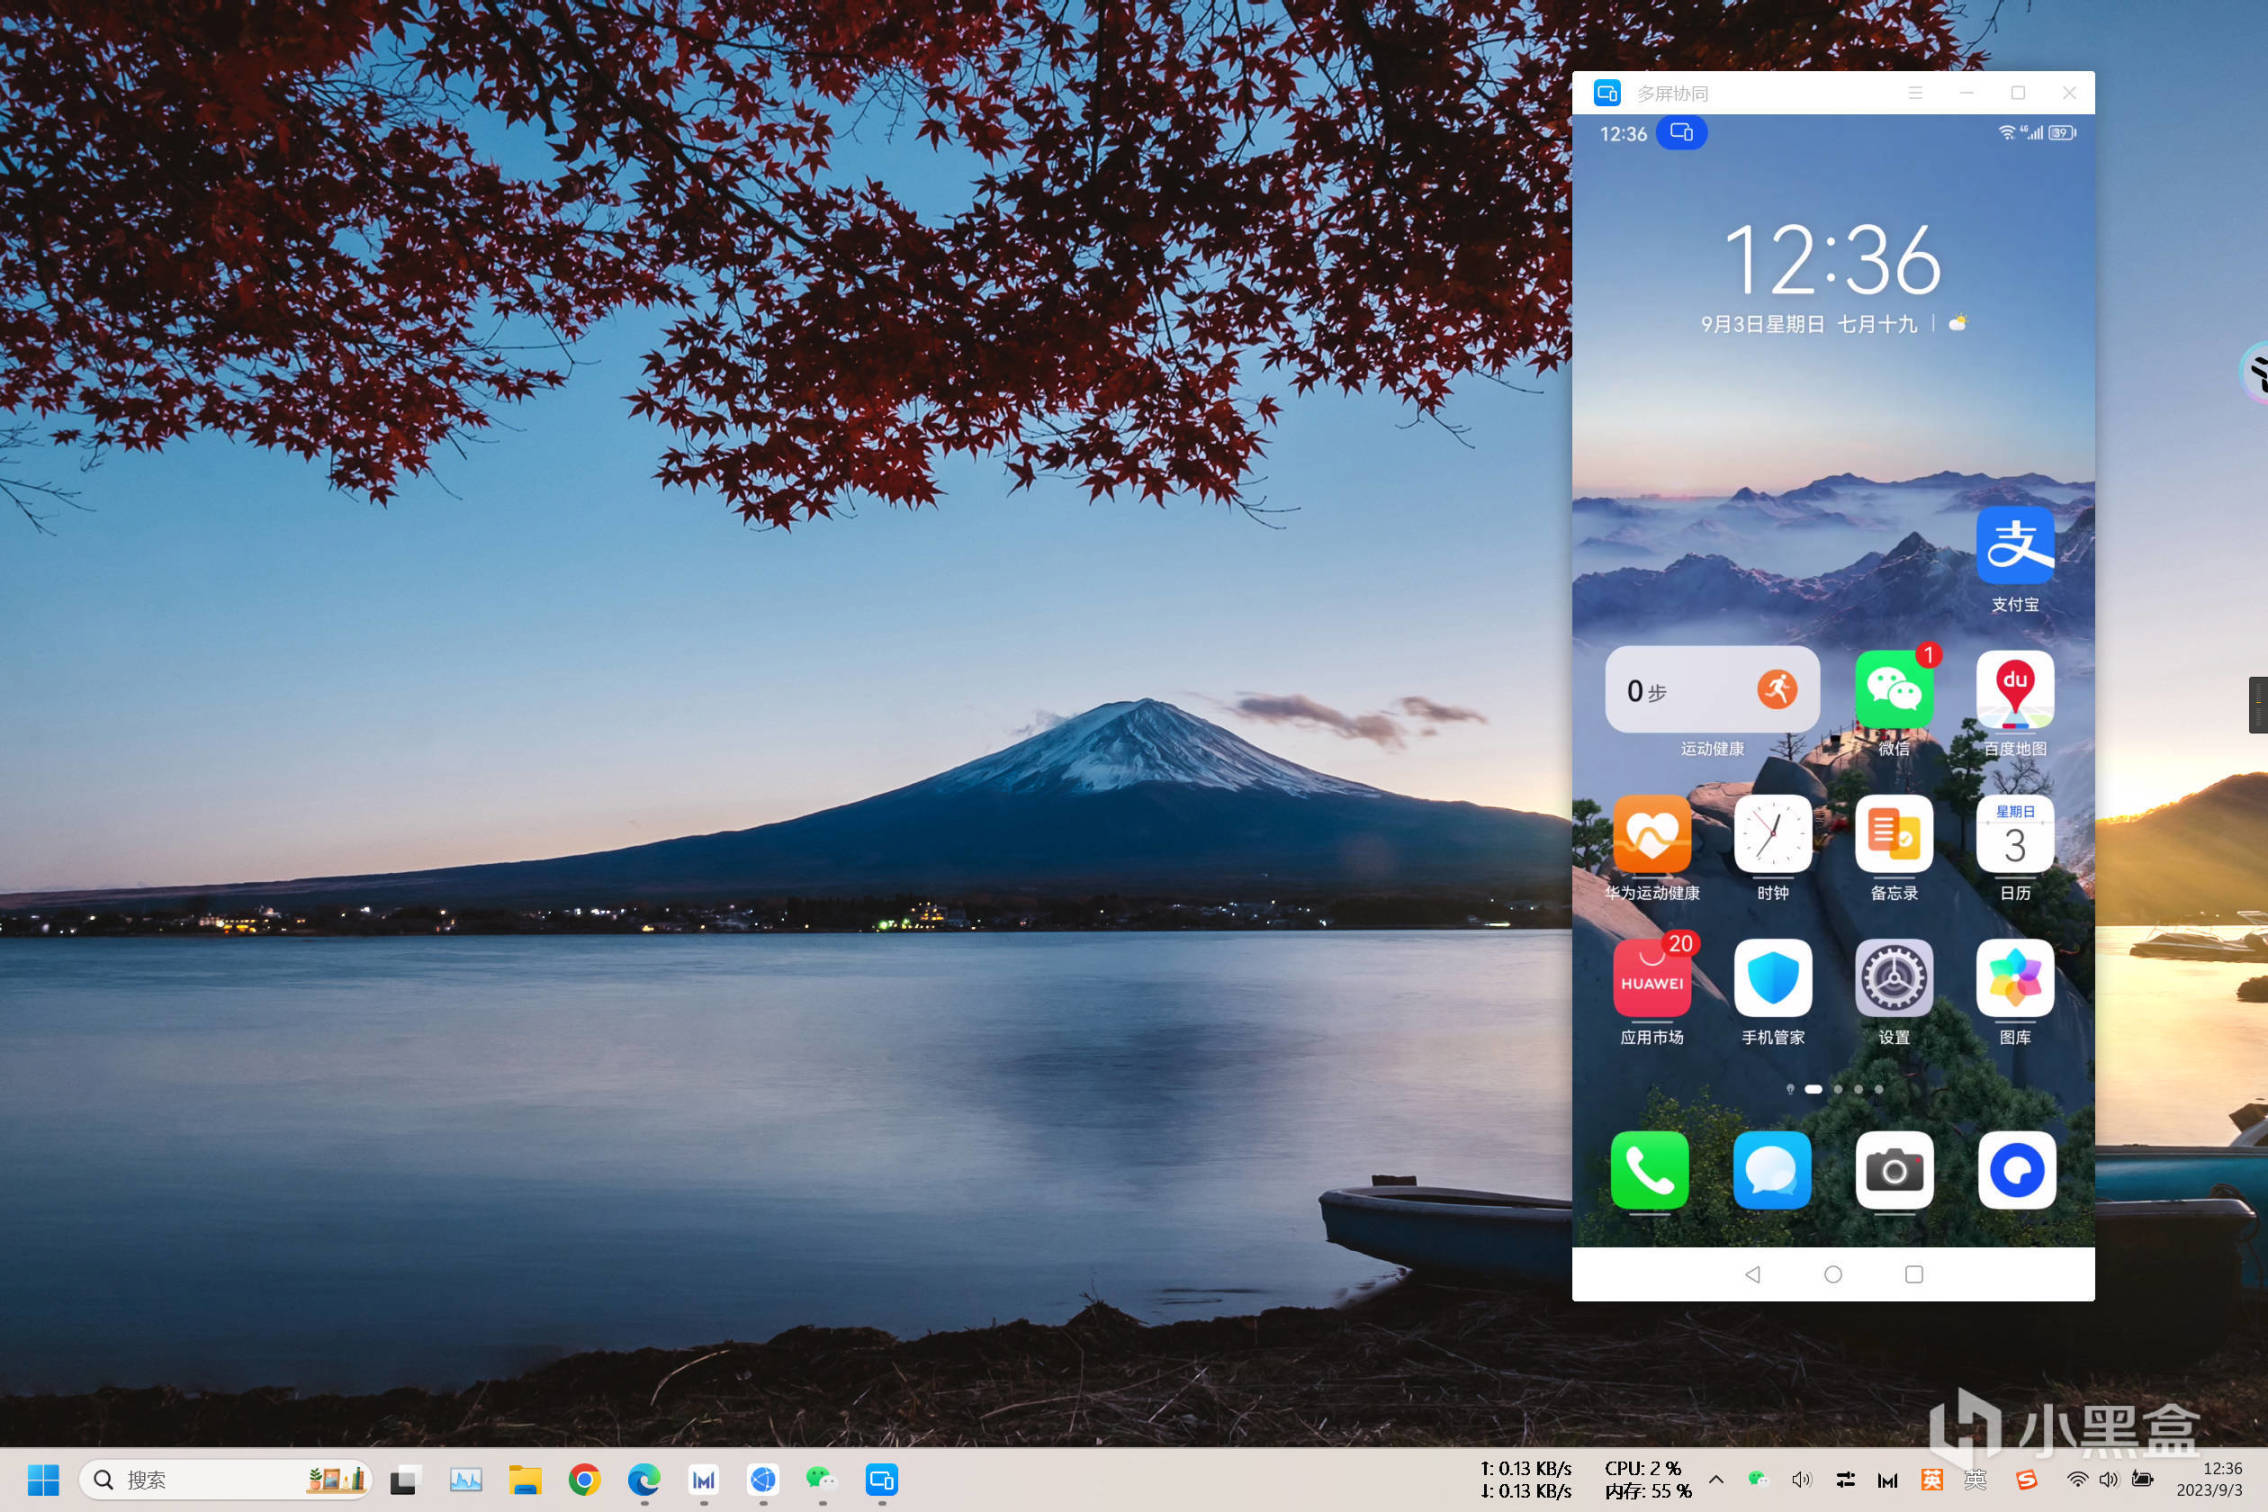Tap the green Phone dialer icon
Image resolution: width=2268 pixels, height=1512 pixels.
pos(1649,1170)
